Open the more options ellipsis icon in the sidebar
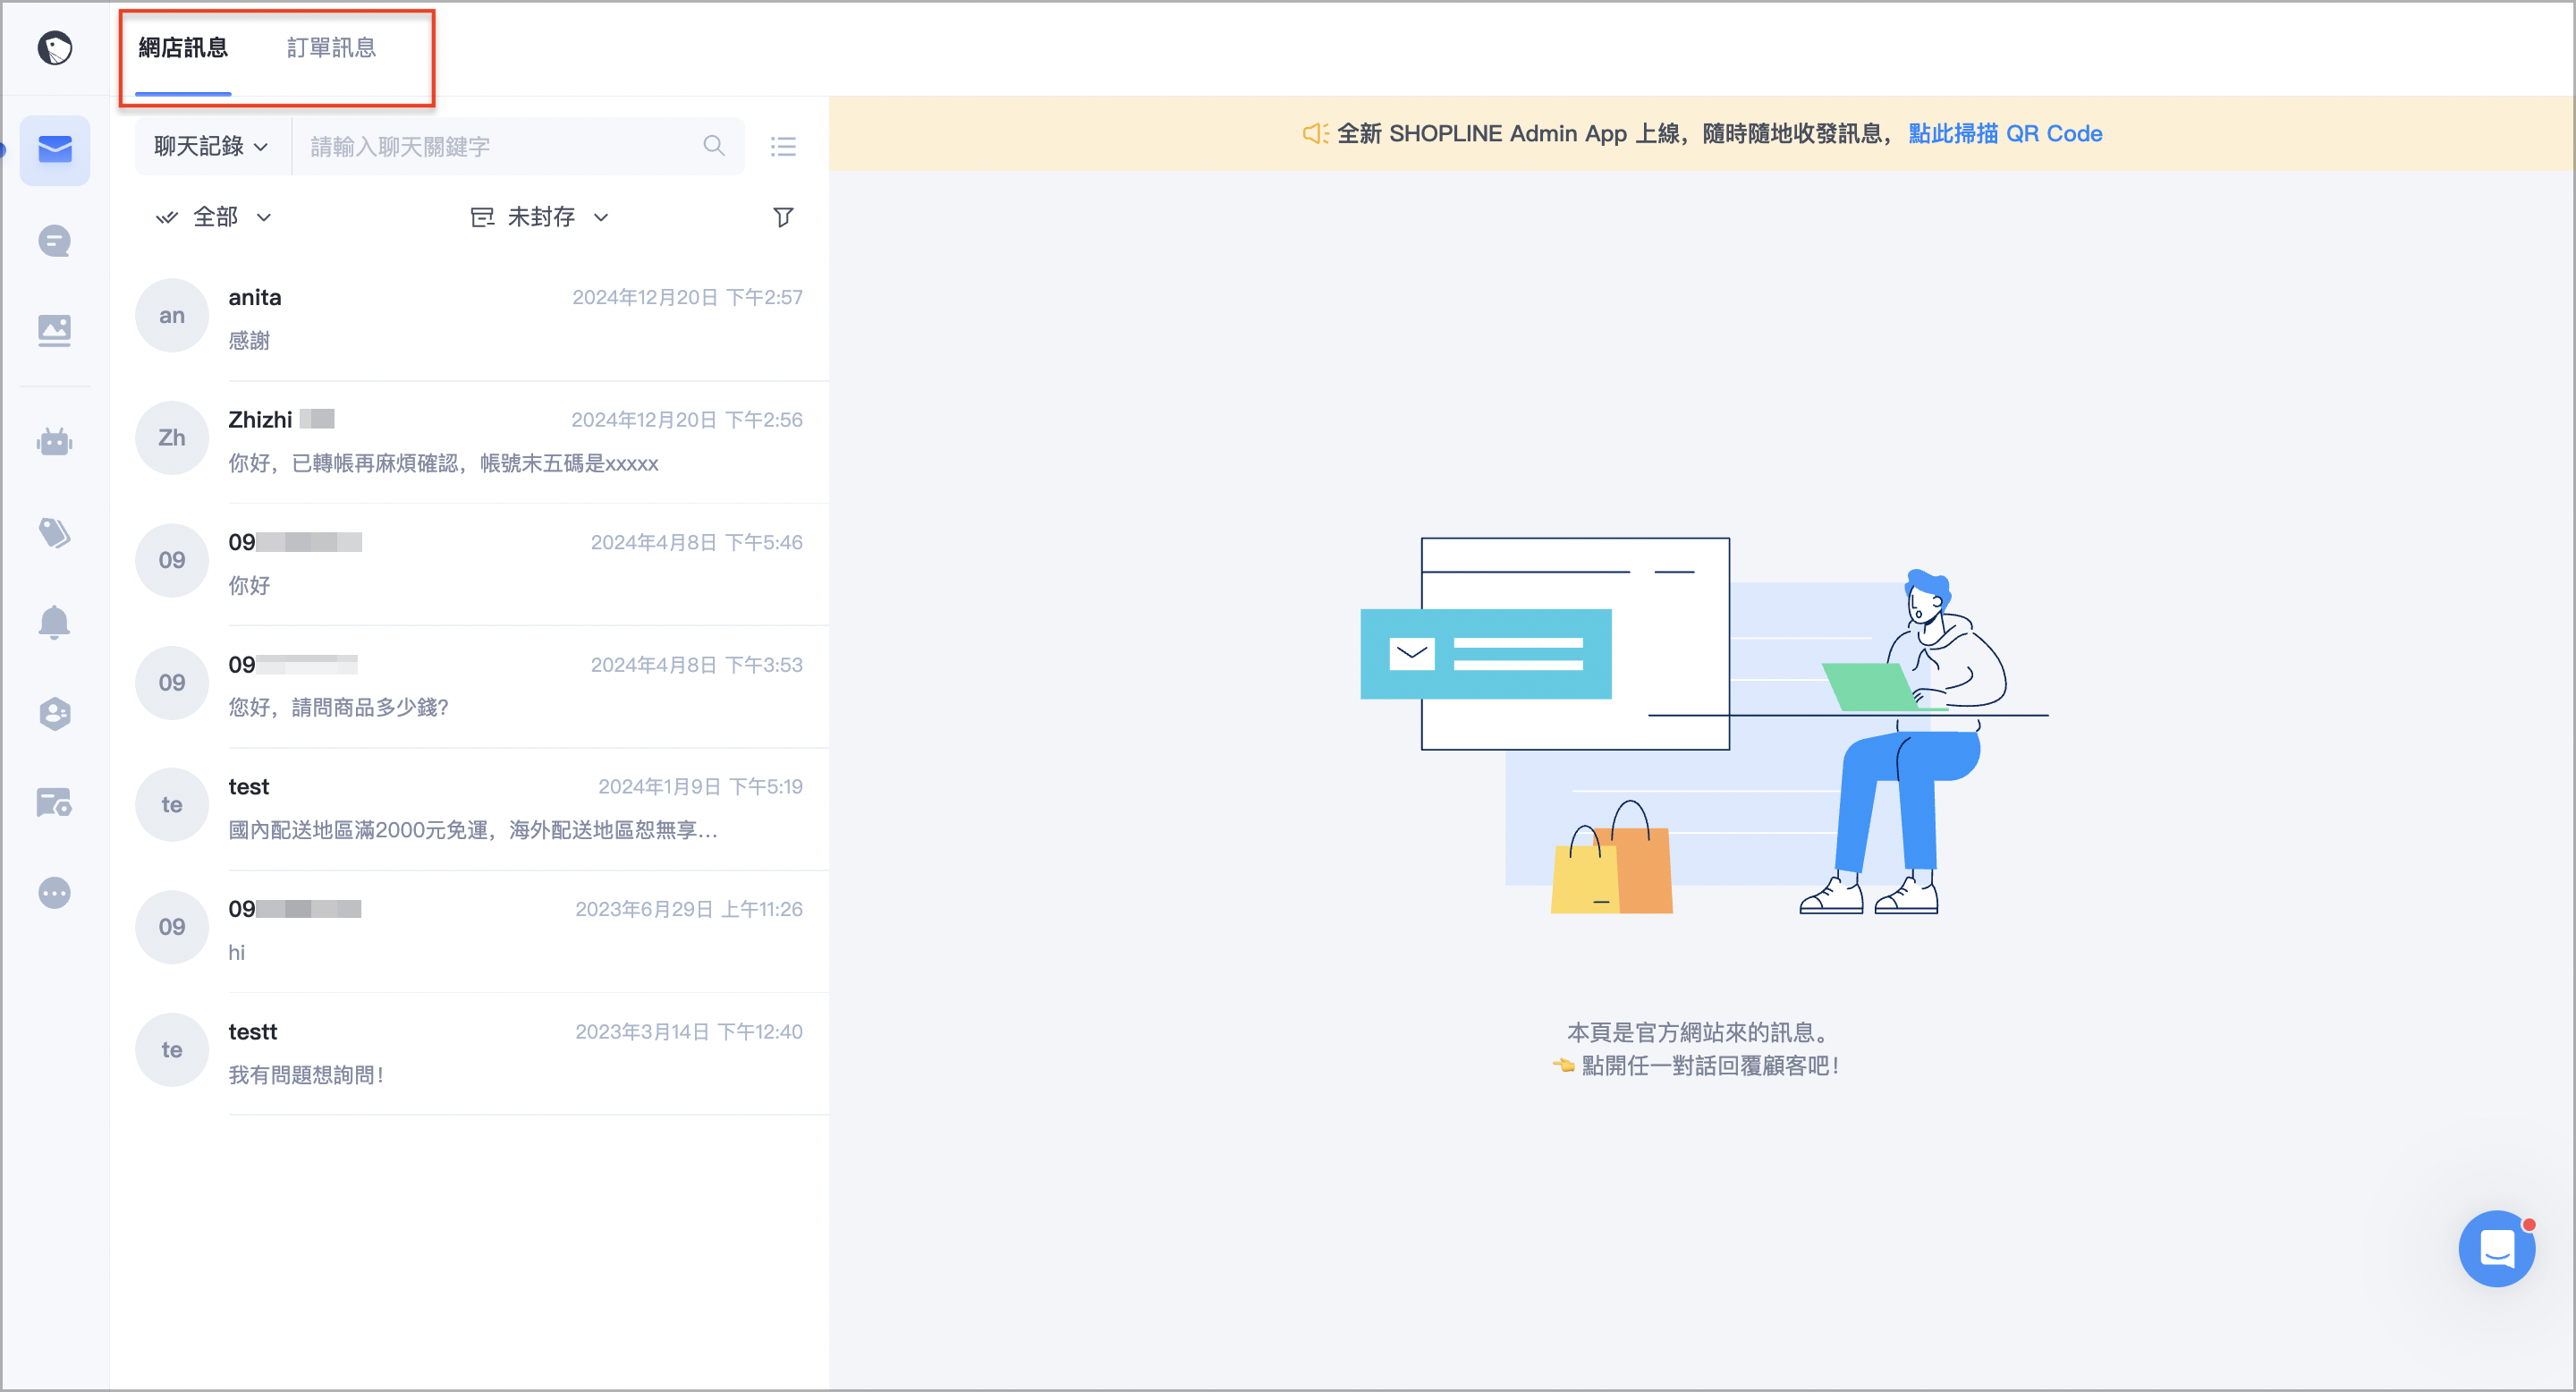Image resolution: width=2576 pixels, height=1392 pixels. point(54,893)
